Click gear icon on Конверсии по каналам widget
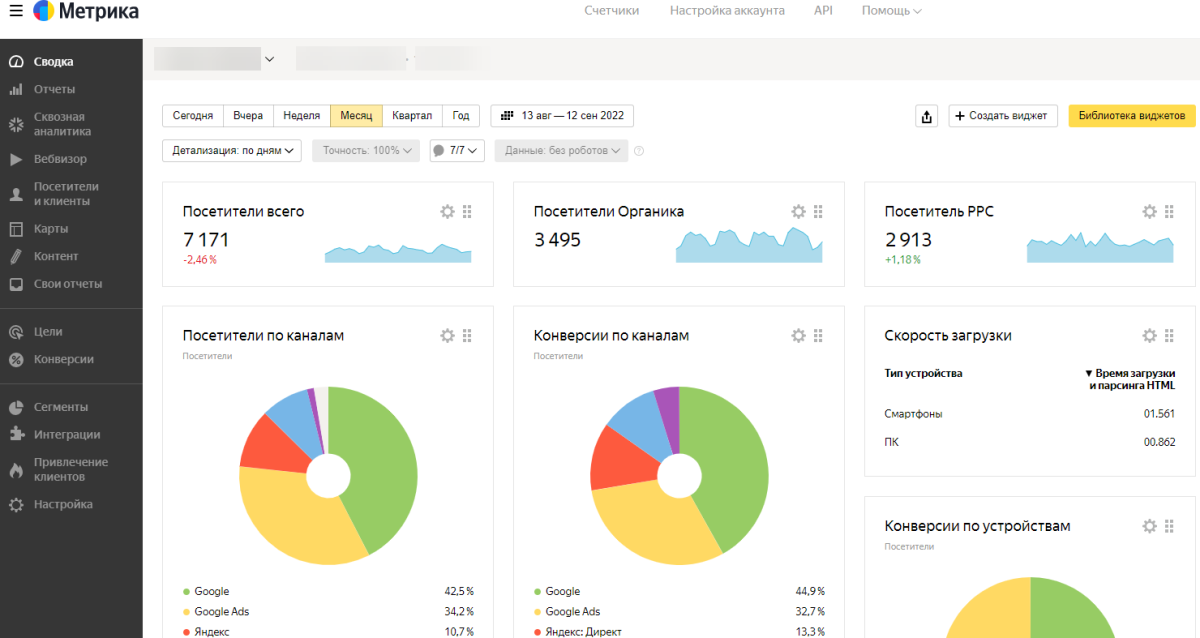Image resolution: width=1200 pixels, height=638 pixels. coord(798,335)
